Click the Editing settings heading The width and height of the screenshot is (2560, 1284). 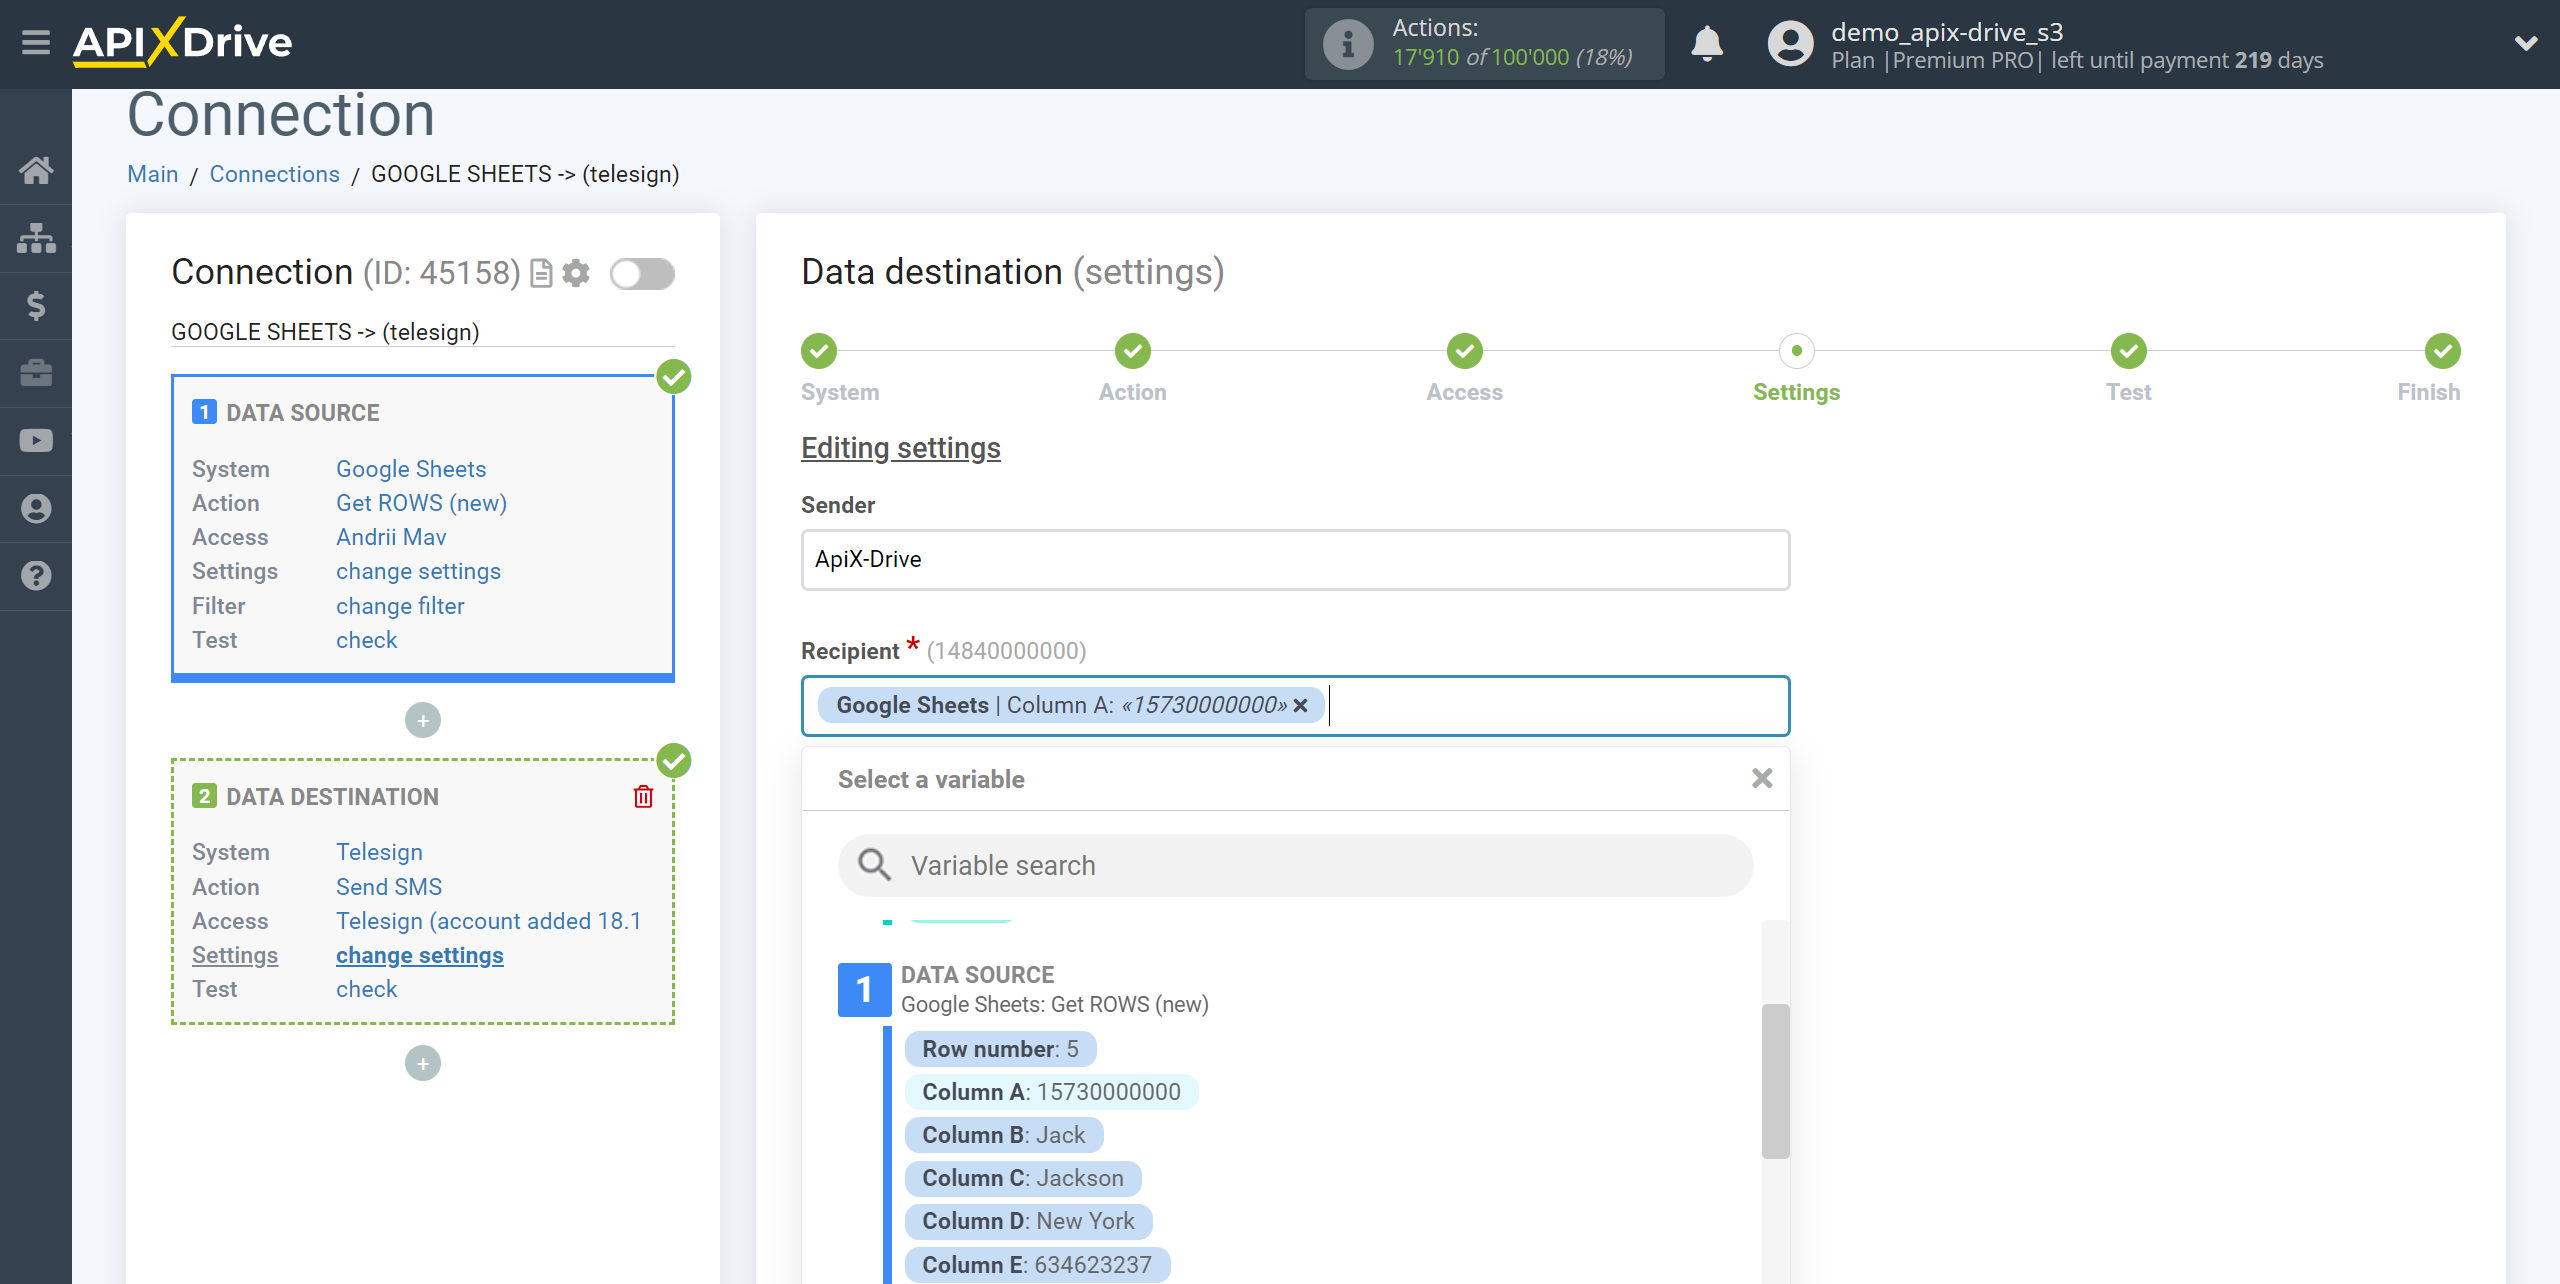click(901, 448)
